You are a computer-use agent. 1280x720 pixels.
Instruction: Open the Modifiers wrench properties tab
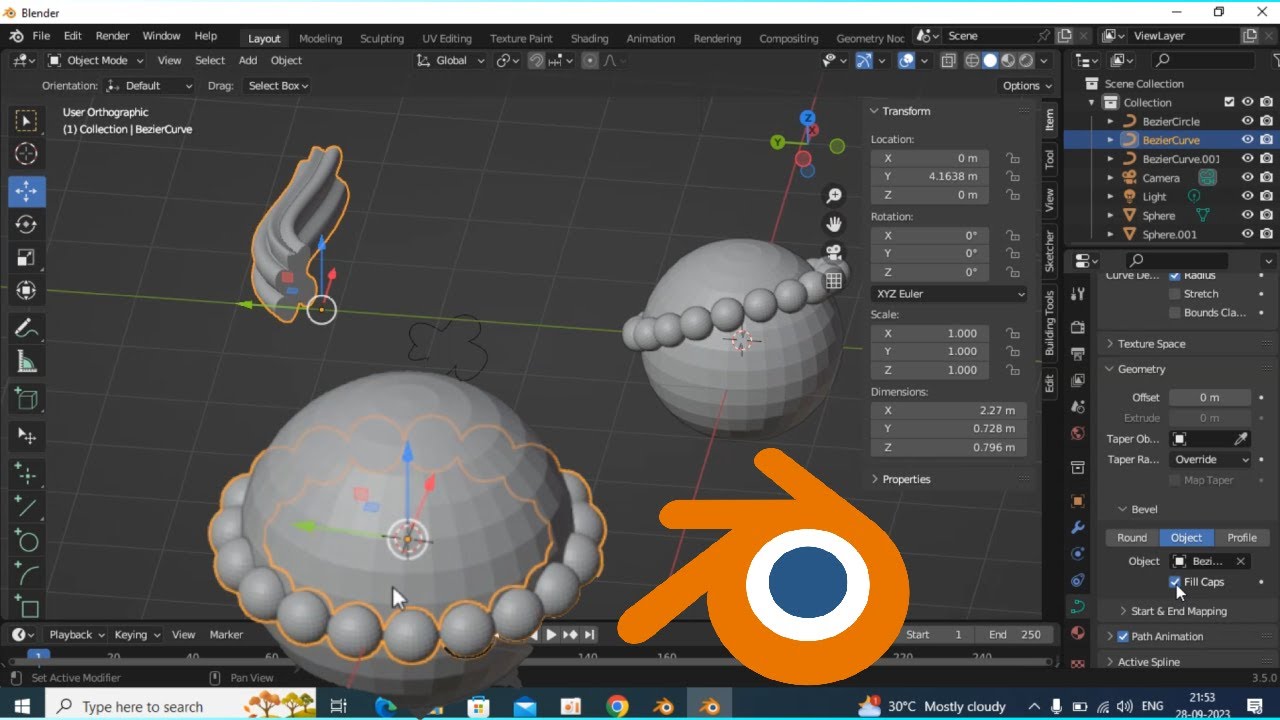click(1077, 527)
